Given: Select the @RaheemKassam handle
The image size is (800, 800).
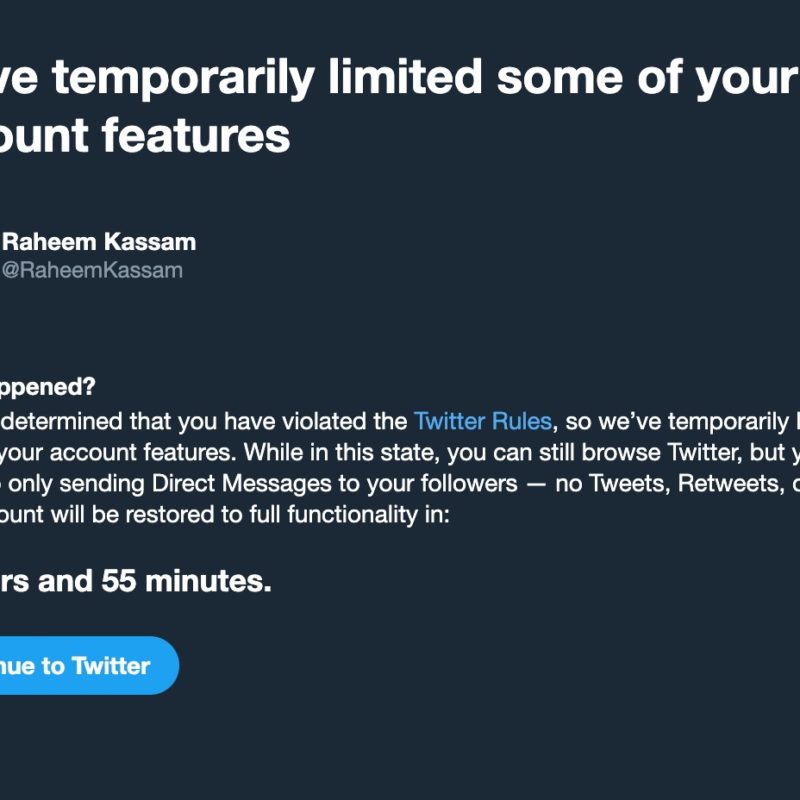Looking at the screenshot, I should click(92, 270).
